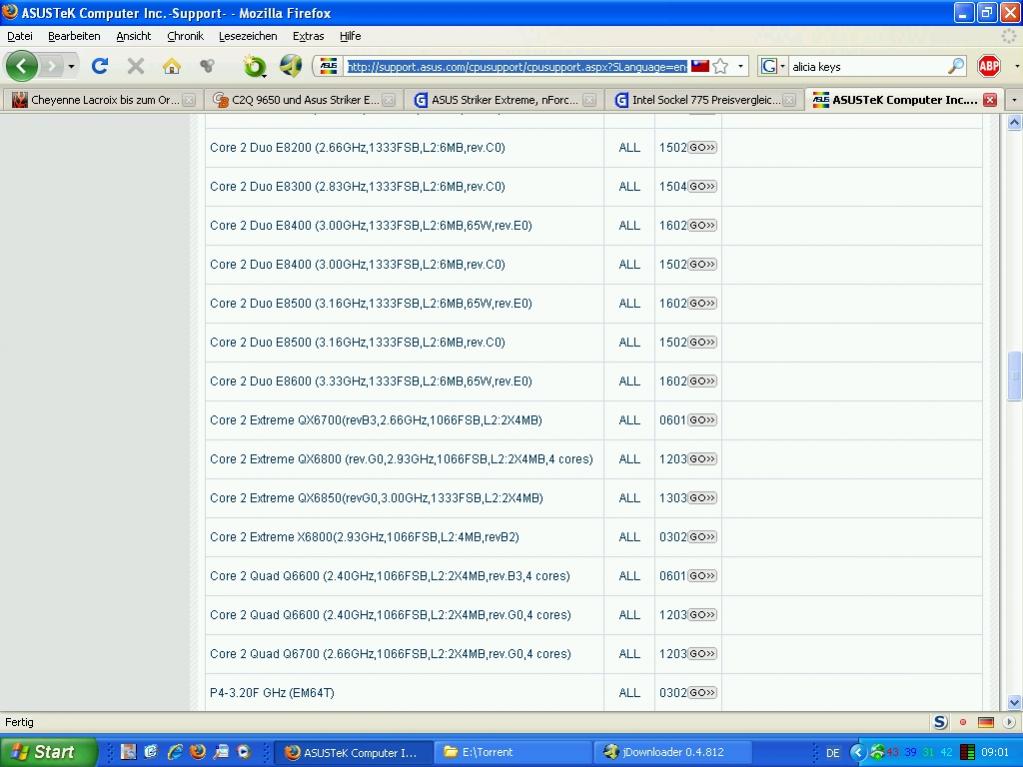1023x767 pixels.
Task: Click the S icon in the status bar
Action: pyautogui.click(x=940, y=722)
